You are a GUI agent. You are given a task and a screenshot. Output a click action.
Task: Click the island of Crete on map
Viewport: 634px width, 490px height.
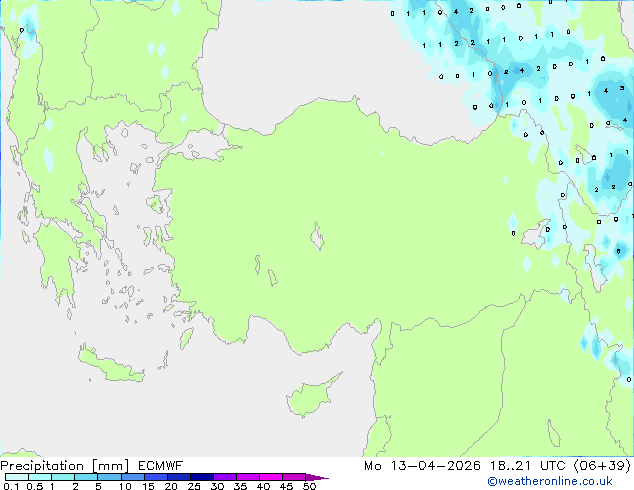[x=111, y=365]
